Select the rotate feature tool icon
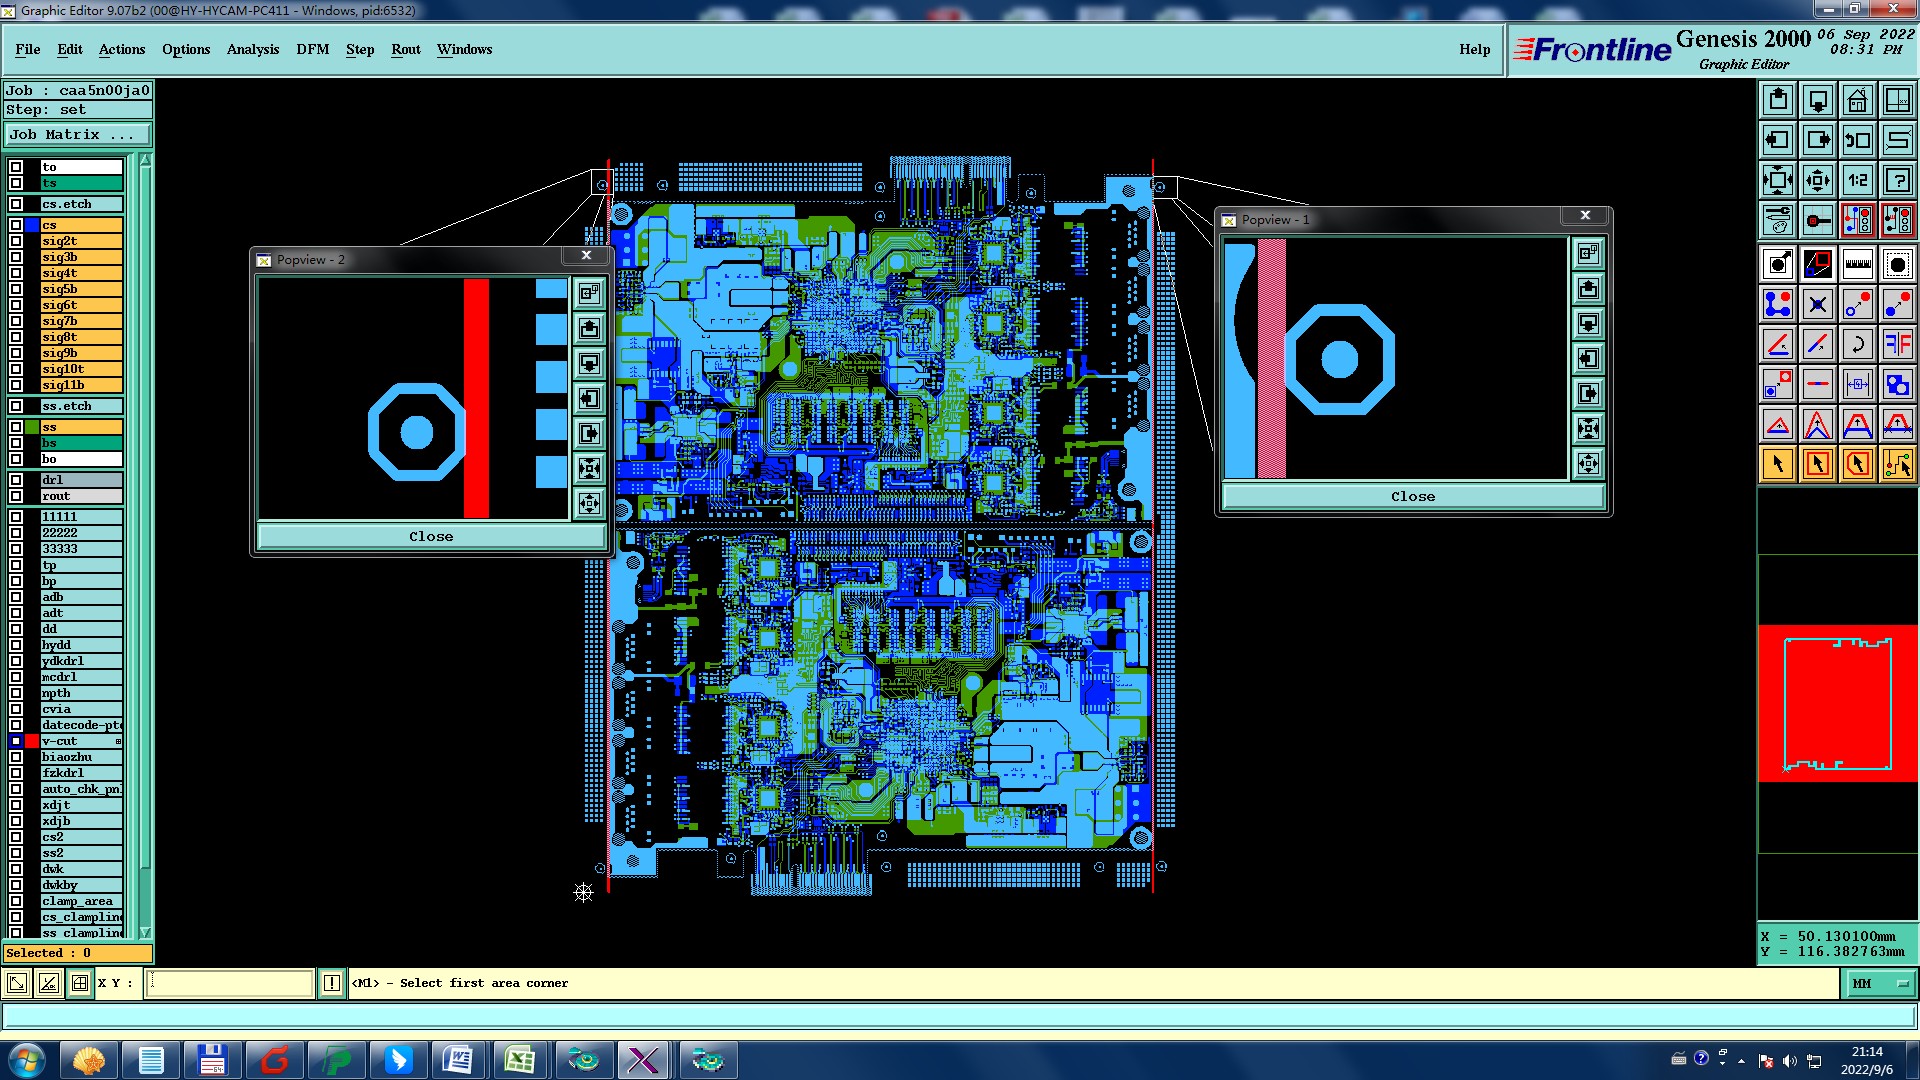The height and width of the screenshot is (1080, 1920). coord(1857,344)
